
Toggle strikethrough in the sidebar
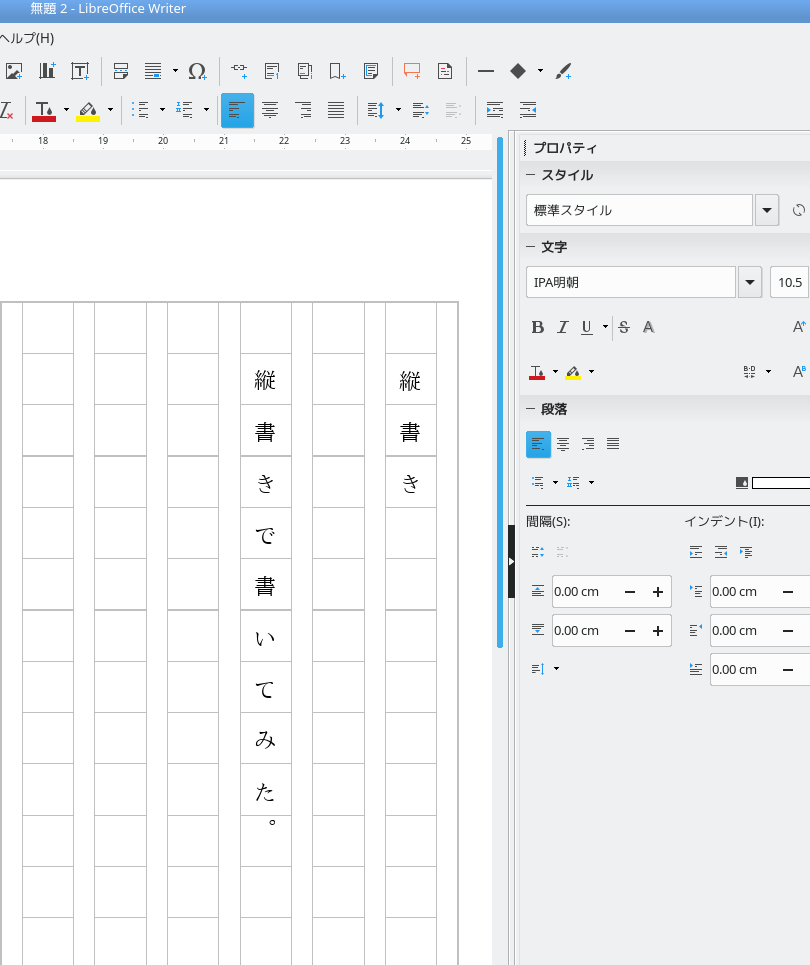click(x=624, y=327)
